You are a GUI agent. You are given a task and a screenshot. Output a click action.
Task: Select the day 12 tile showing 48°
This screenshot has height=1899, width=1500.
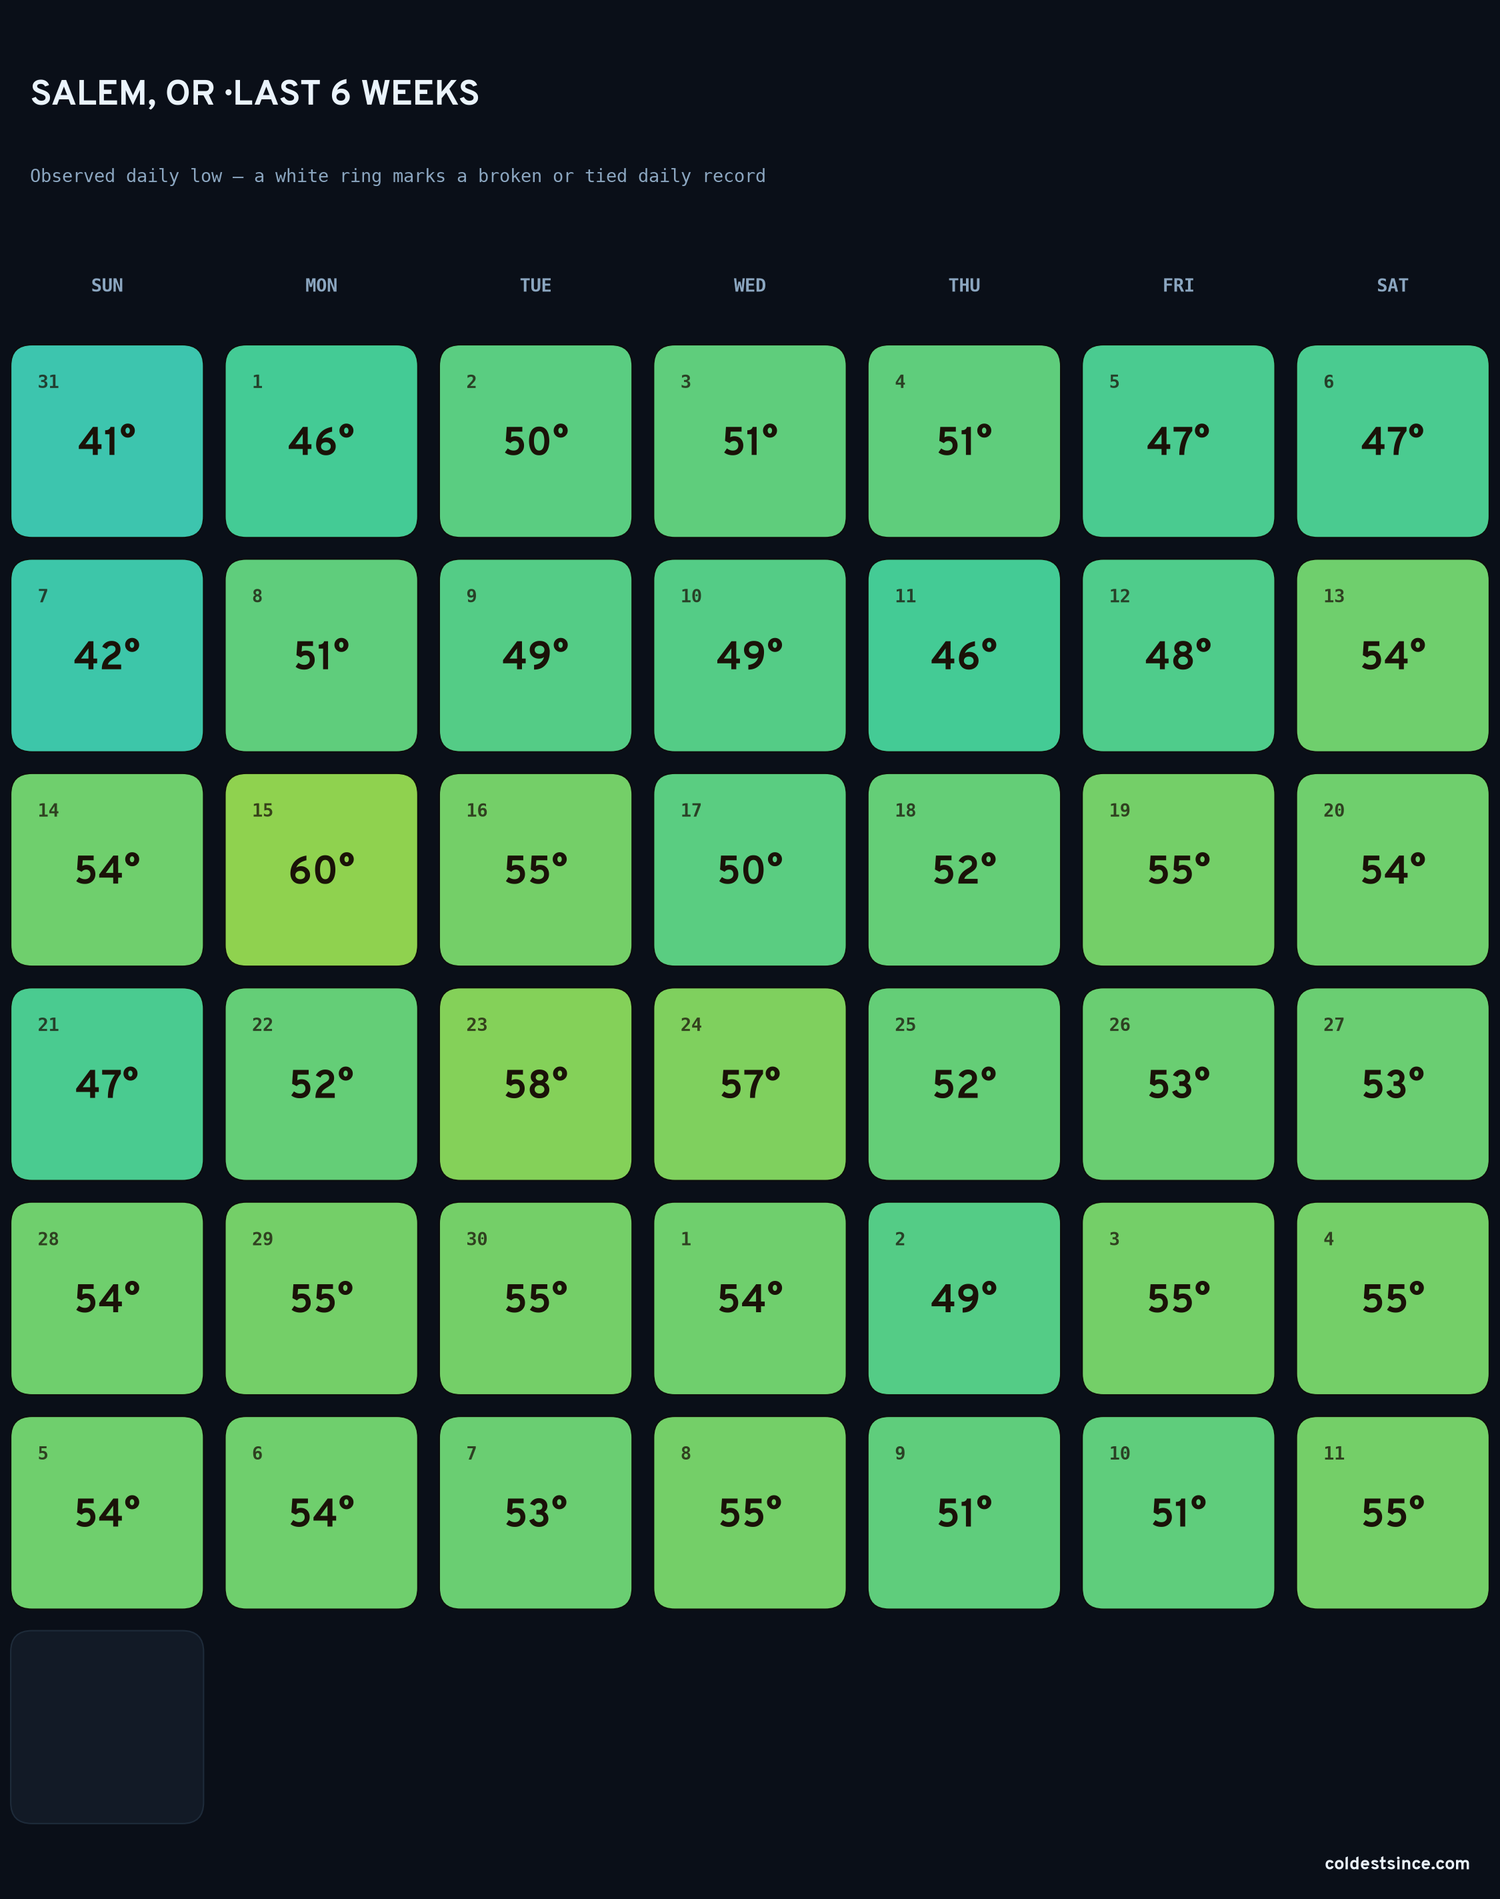pyautogui.click(x=1178, y=655)
